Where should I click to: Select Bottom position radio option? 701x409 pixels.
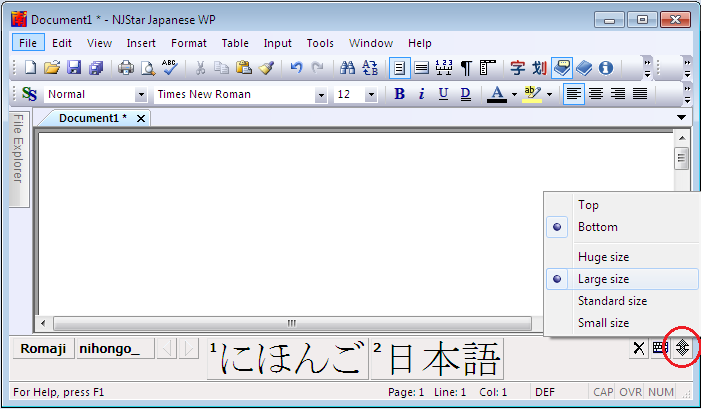coord(557,227)
